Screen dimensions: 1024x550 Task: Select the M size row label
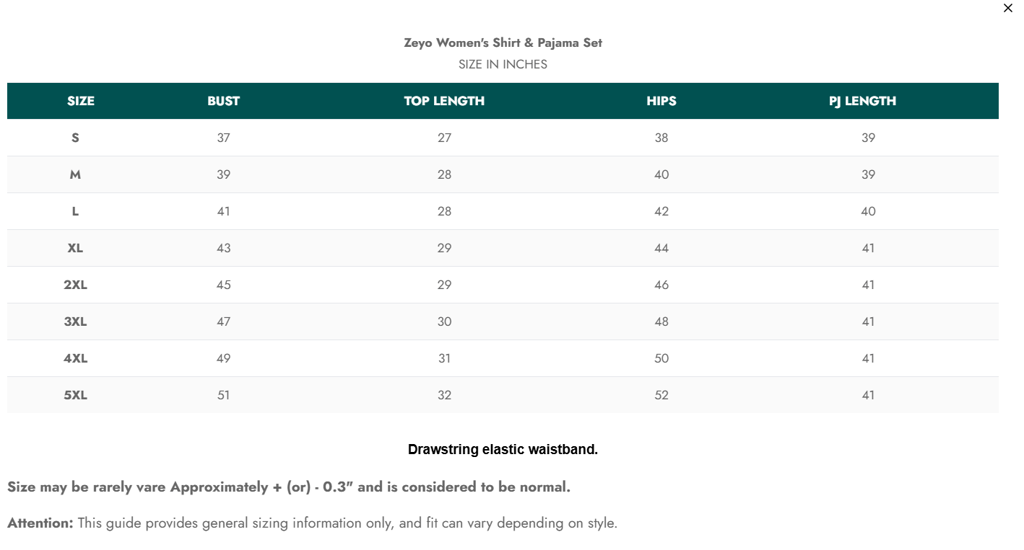click(75, 175)
